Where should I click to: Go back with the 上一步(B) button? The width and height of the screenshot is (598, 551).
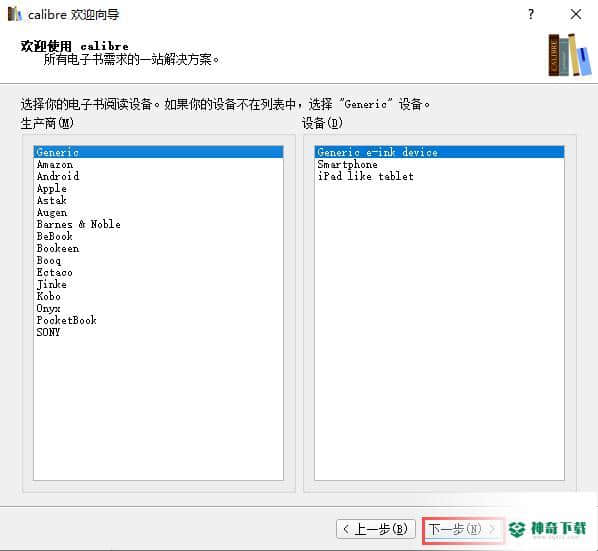376,529
